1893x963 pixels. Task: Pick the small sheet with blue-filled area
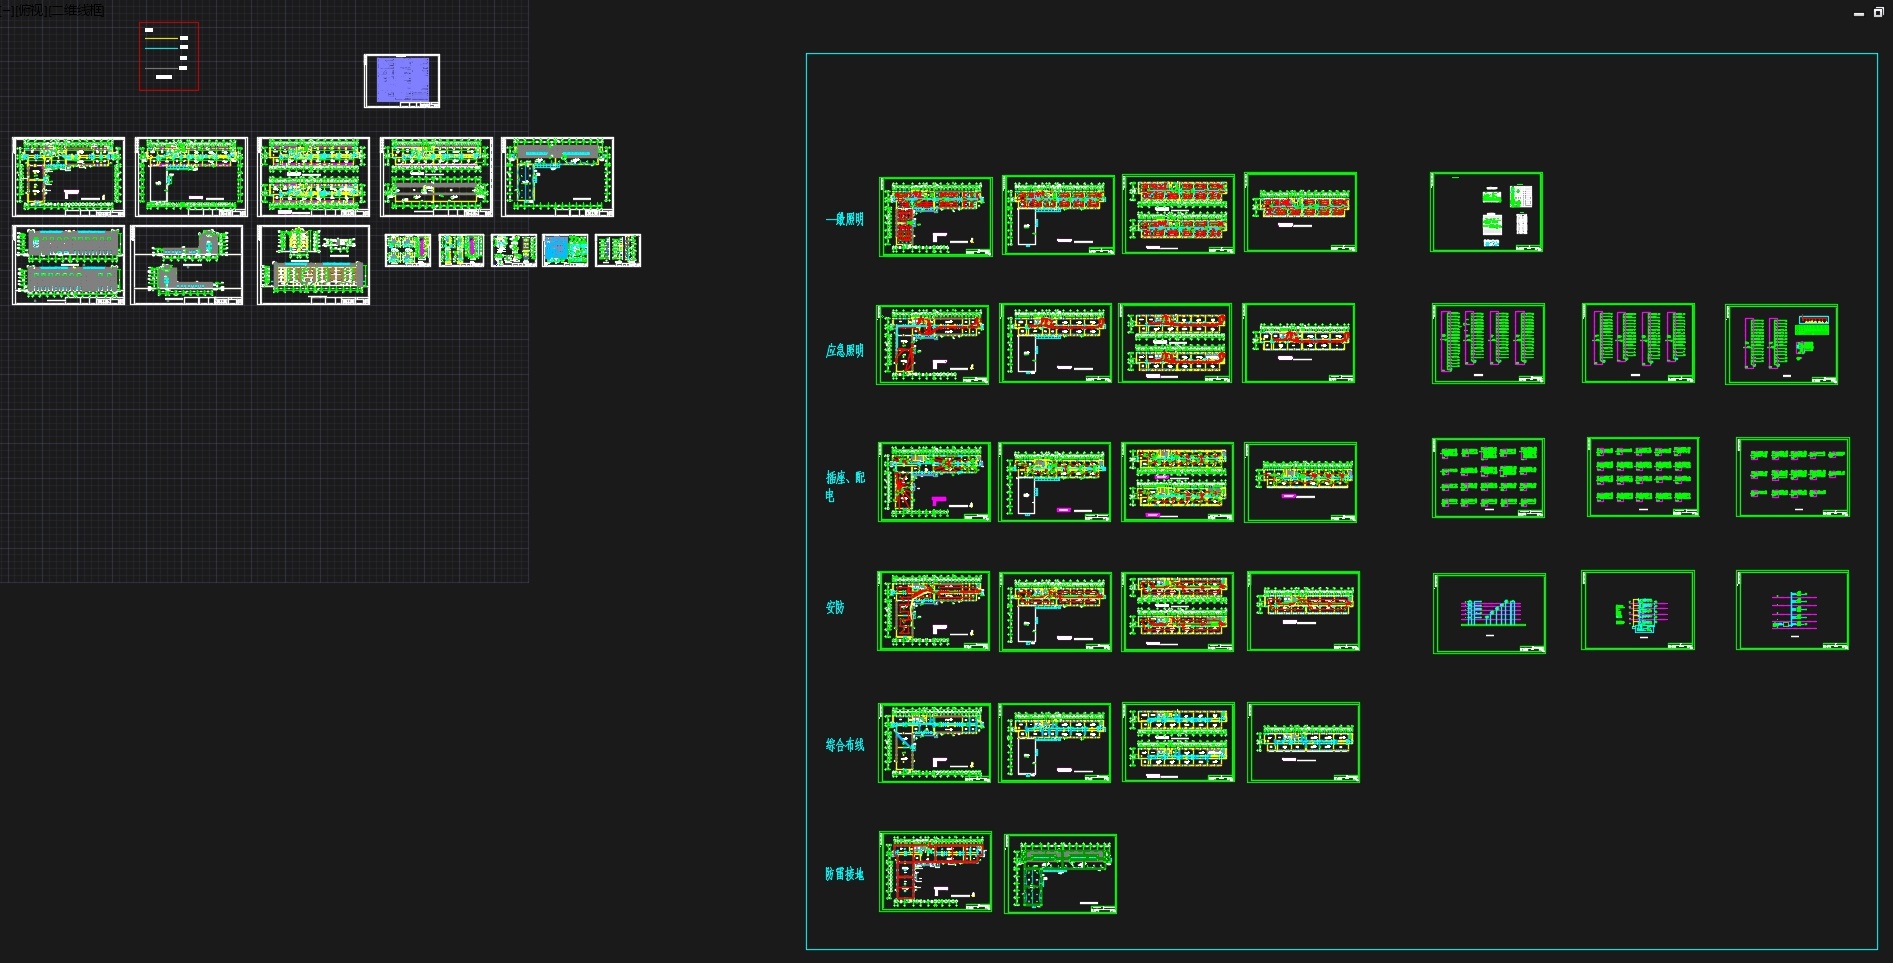(x=566, y=250)
